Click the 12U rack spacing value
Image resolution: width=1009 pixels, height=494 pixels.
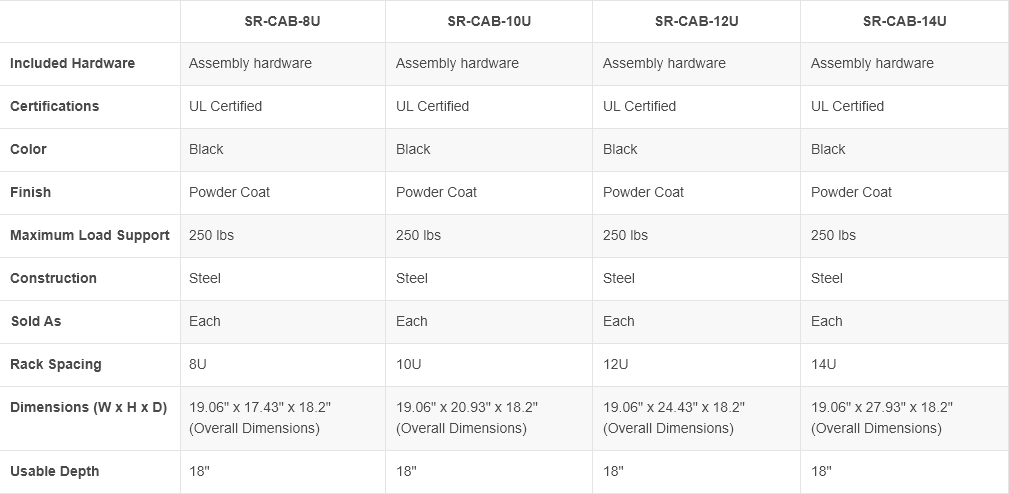pyautogui.click(x=616, y=364)
